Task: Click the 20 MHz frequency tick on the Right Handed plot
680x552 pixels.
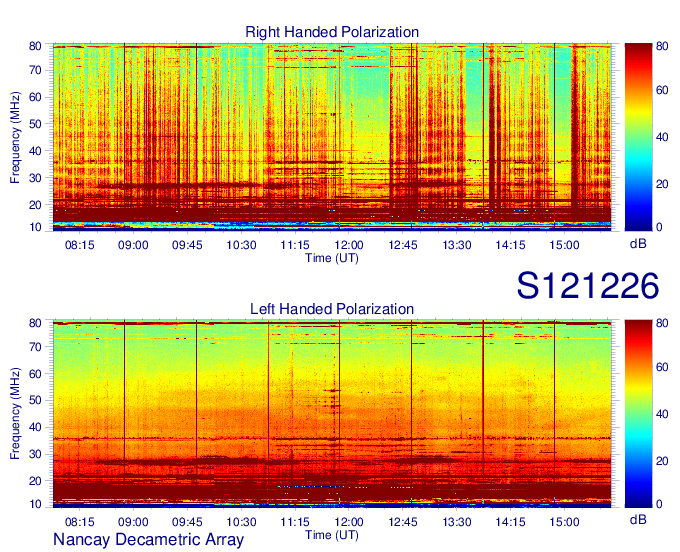Action: tap(35, 205)
